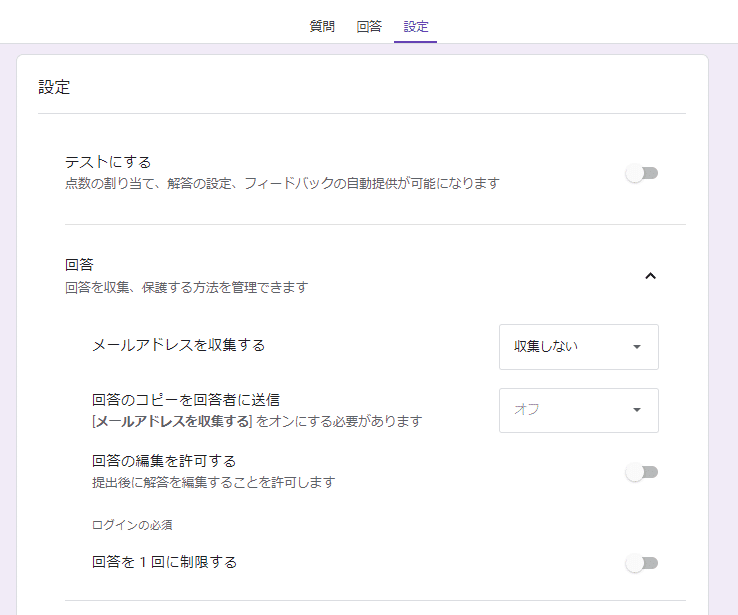Switch to the 質問 tab

(322, 26)
